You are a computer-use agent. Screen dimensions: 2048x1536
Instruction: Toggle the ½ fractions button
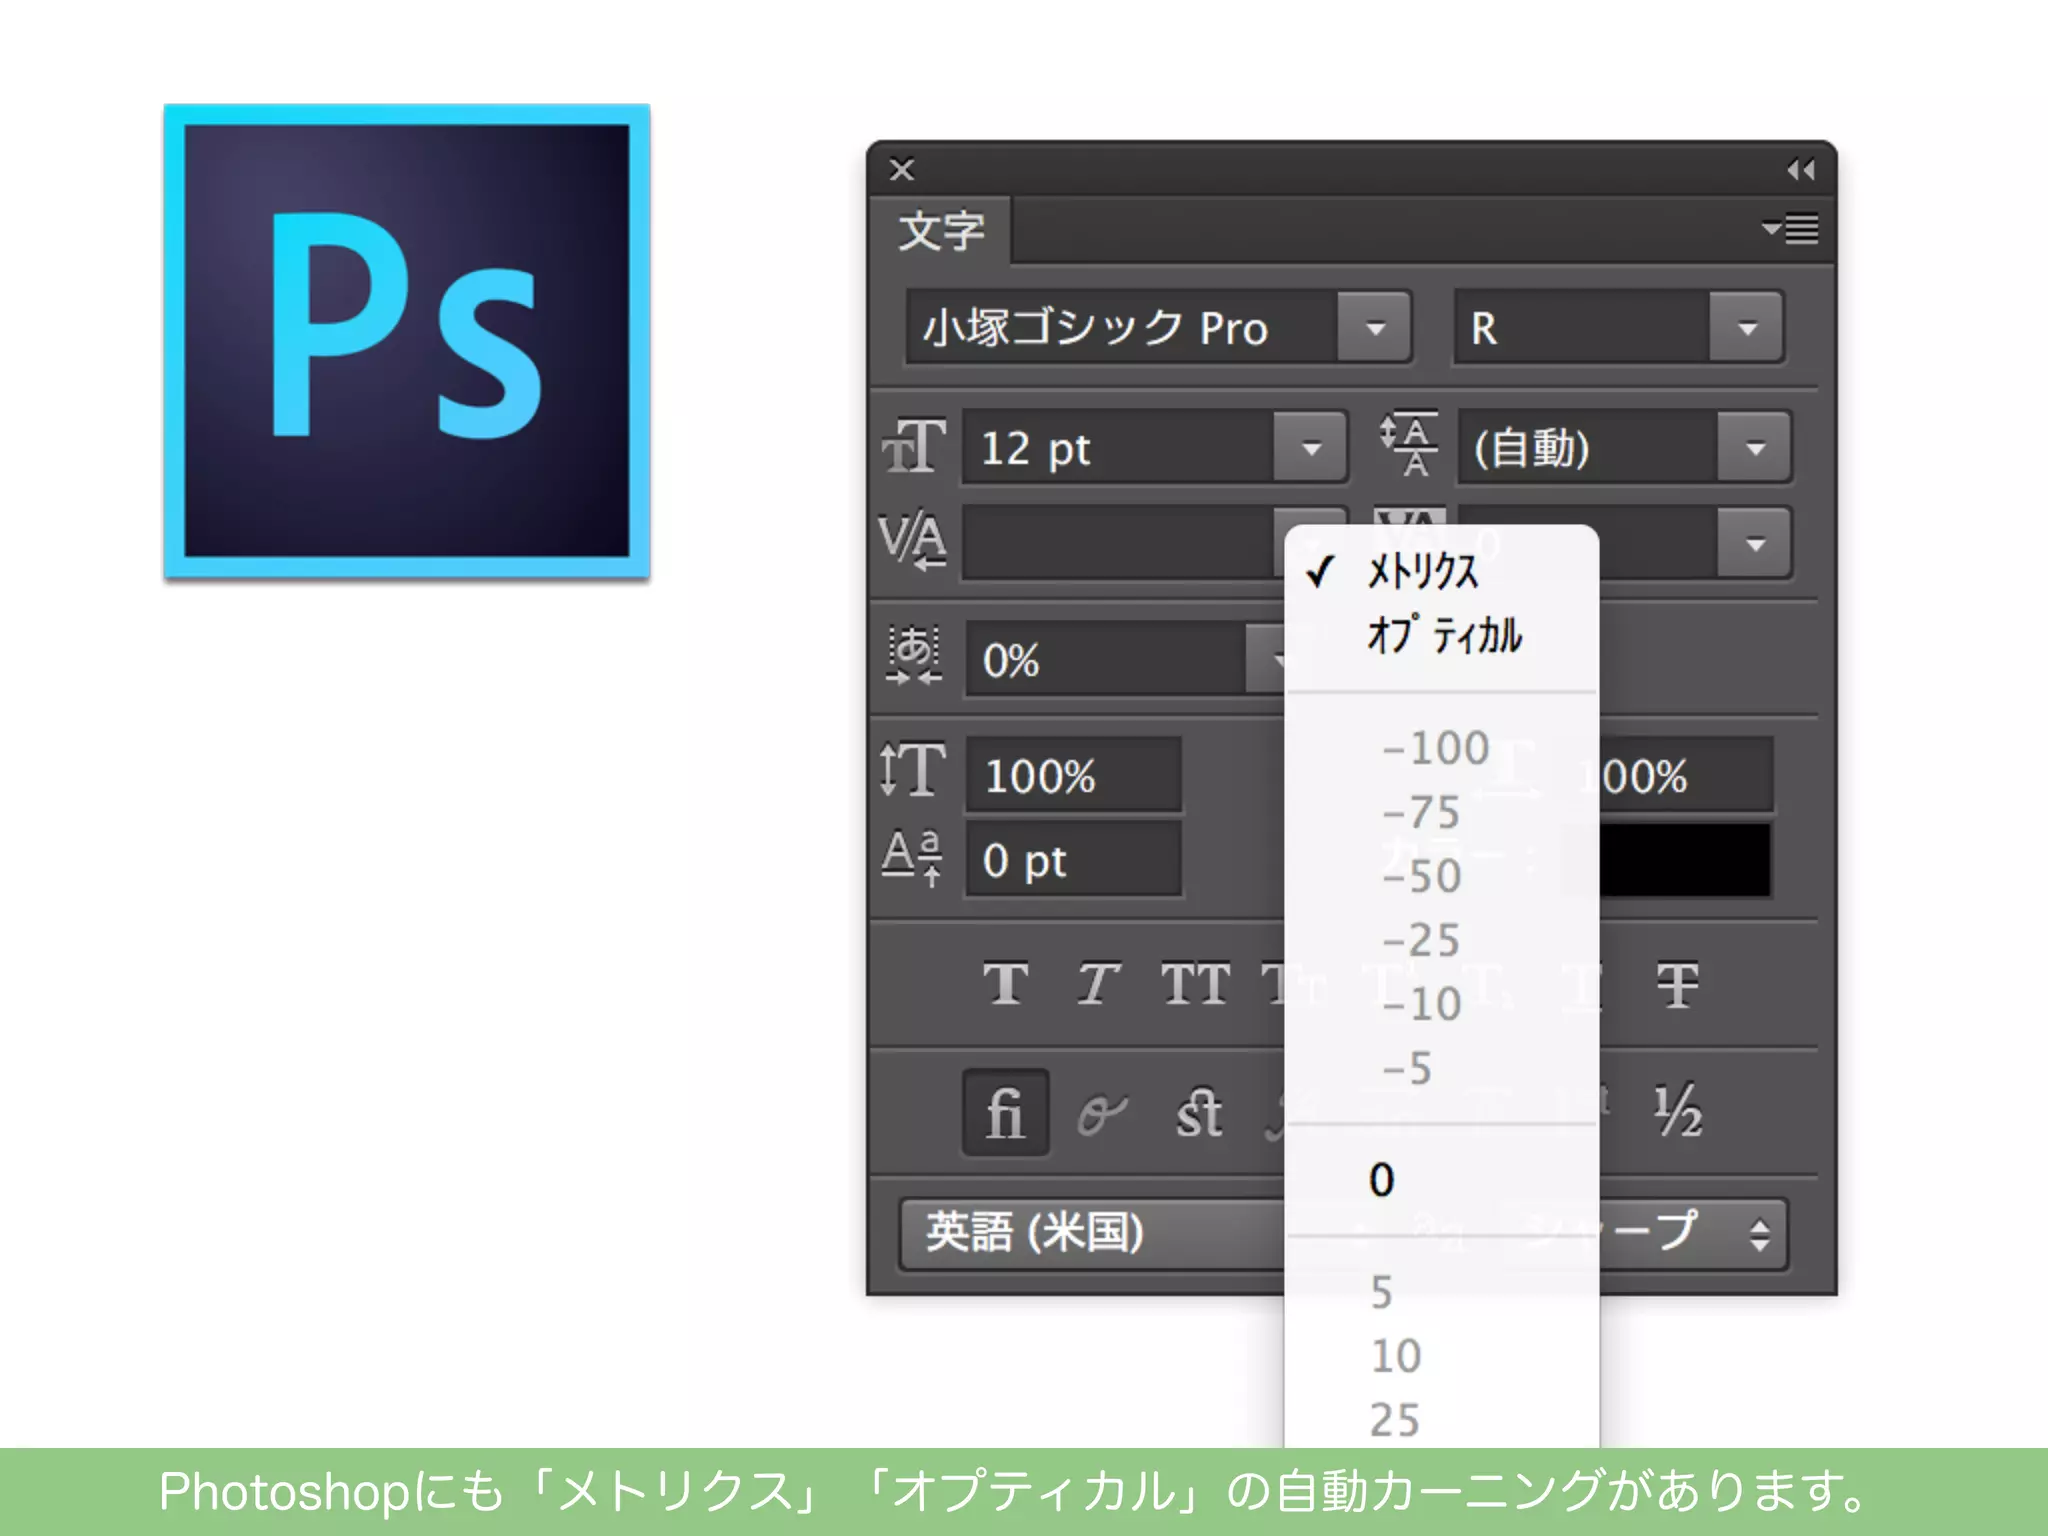[x=1678, y=1111]
